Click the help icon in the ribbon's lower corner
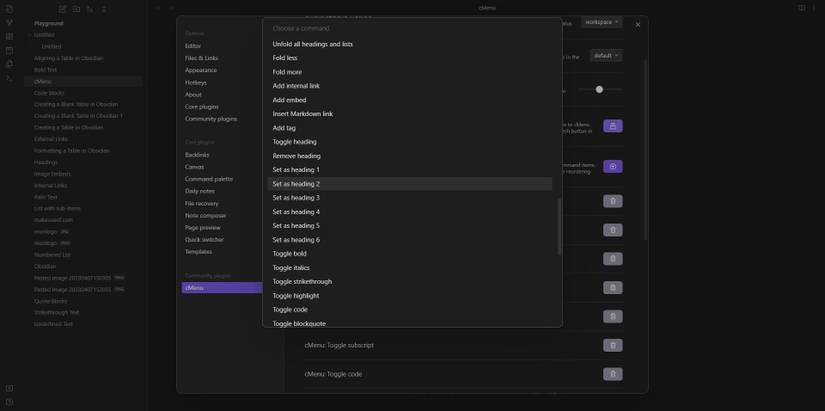This screenshot has width=825, height=411. [9, 402]
